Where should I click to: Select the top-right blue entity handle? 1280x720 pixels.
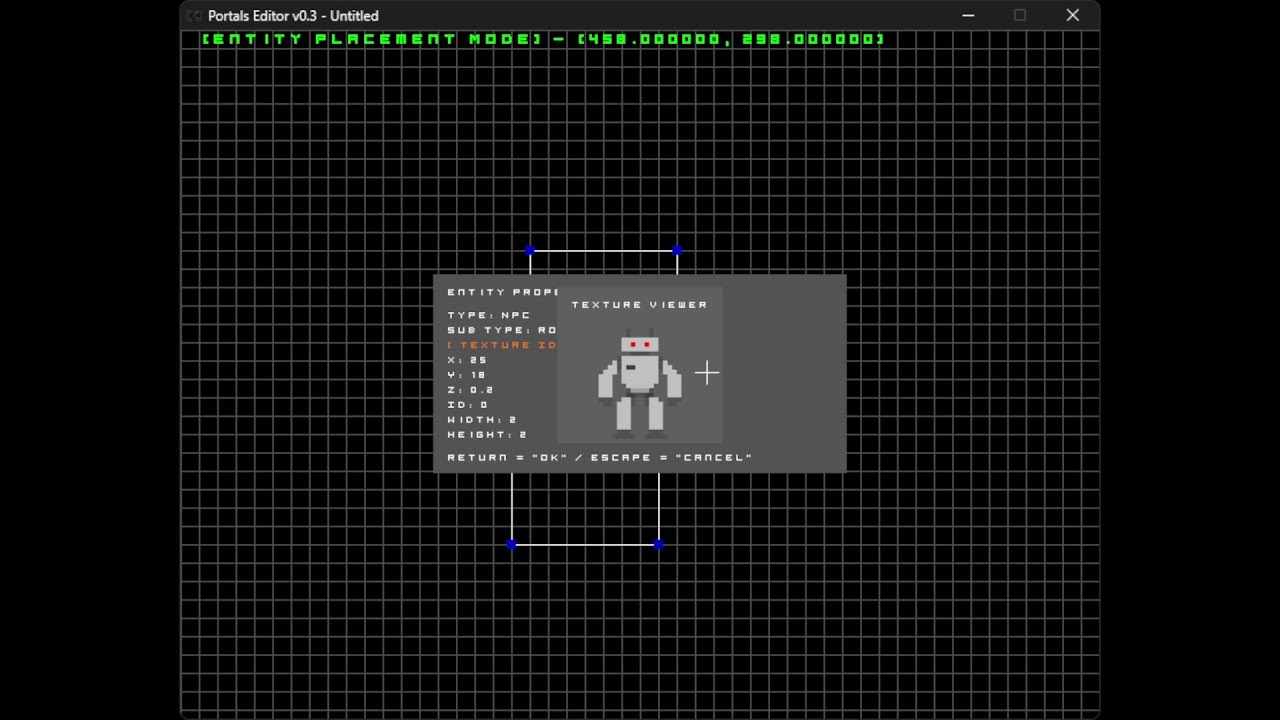(x=677, y=251)
